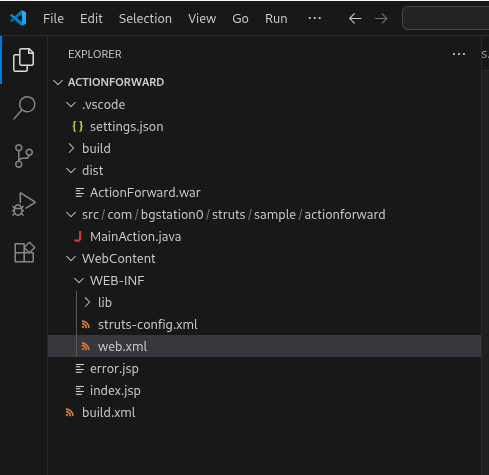The height and width of the screenshot is (475, 489).
Task: Open the File menu
Action: click(53, 19)
